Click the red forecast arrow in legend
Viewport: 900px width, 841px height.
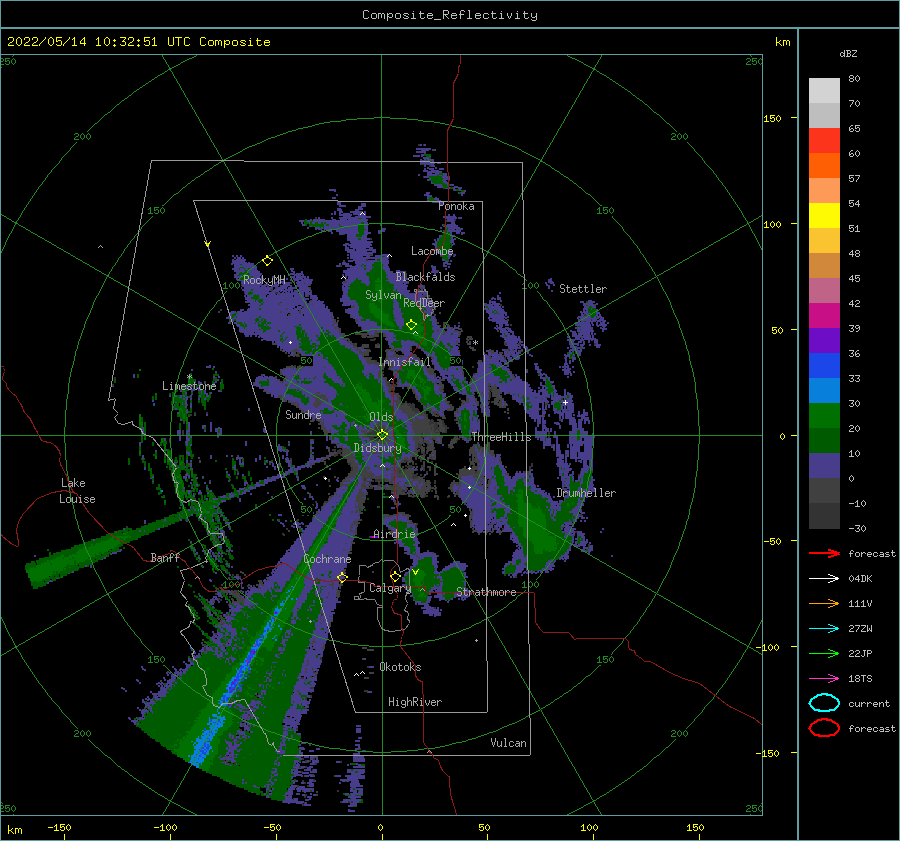[824, 553]
